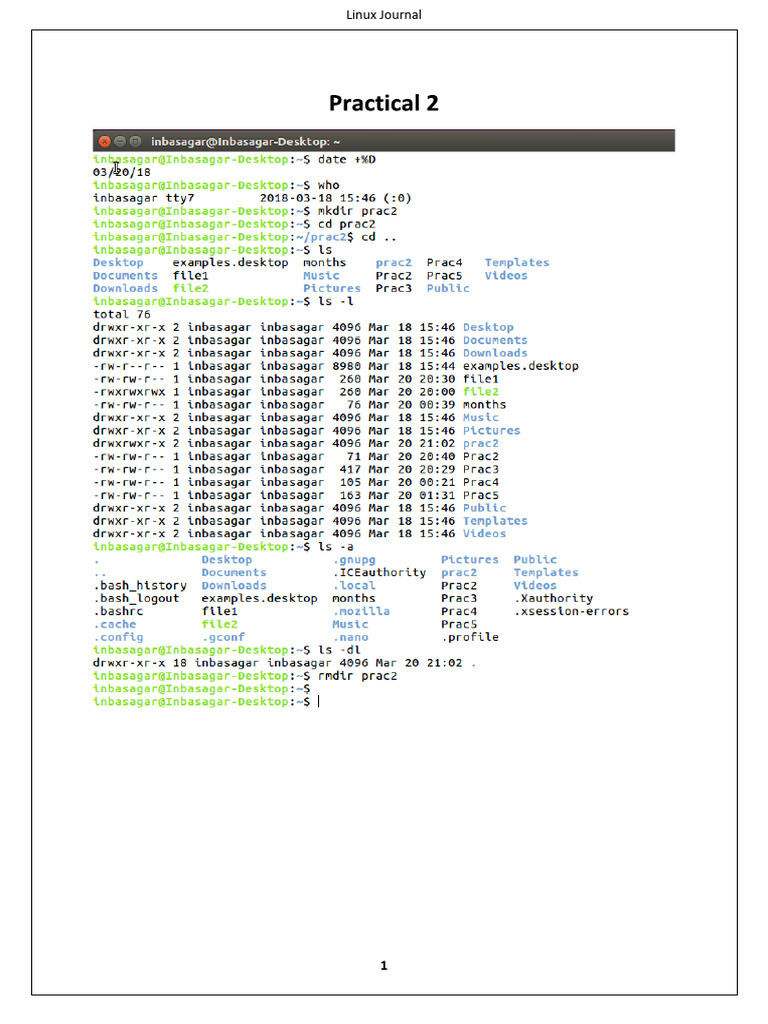Minimize the inbasagar terminal window
The image size is (768, 1024).
tap(120, 141)
